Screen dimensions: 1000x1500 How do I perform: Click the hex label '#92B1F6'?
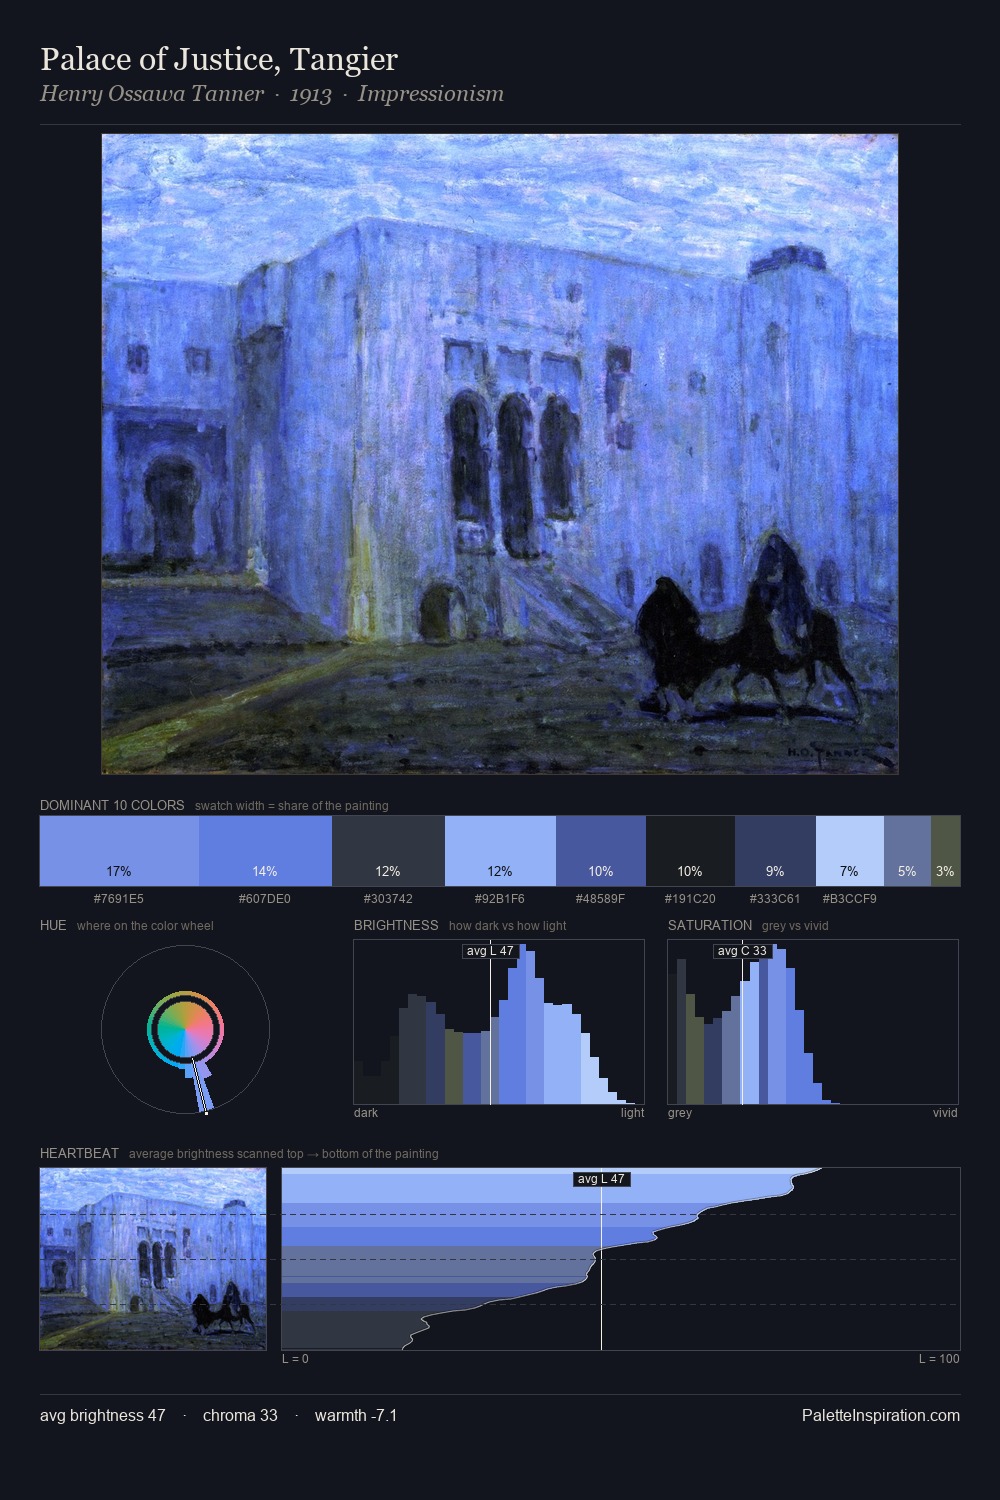click(x=500, y=899)
